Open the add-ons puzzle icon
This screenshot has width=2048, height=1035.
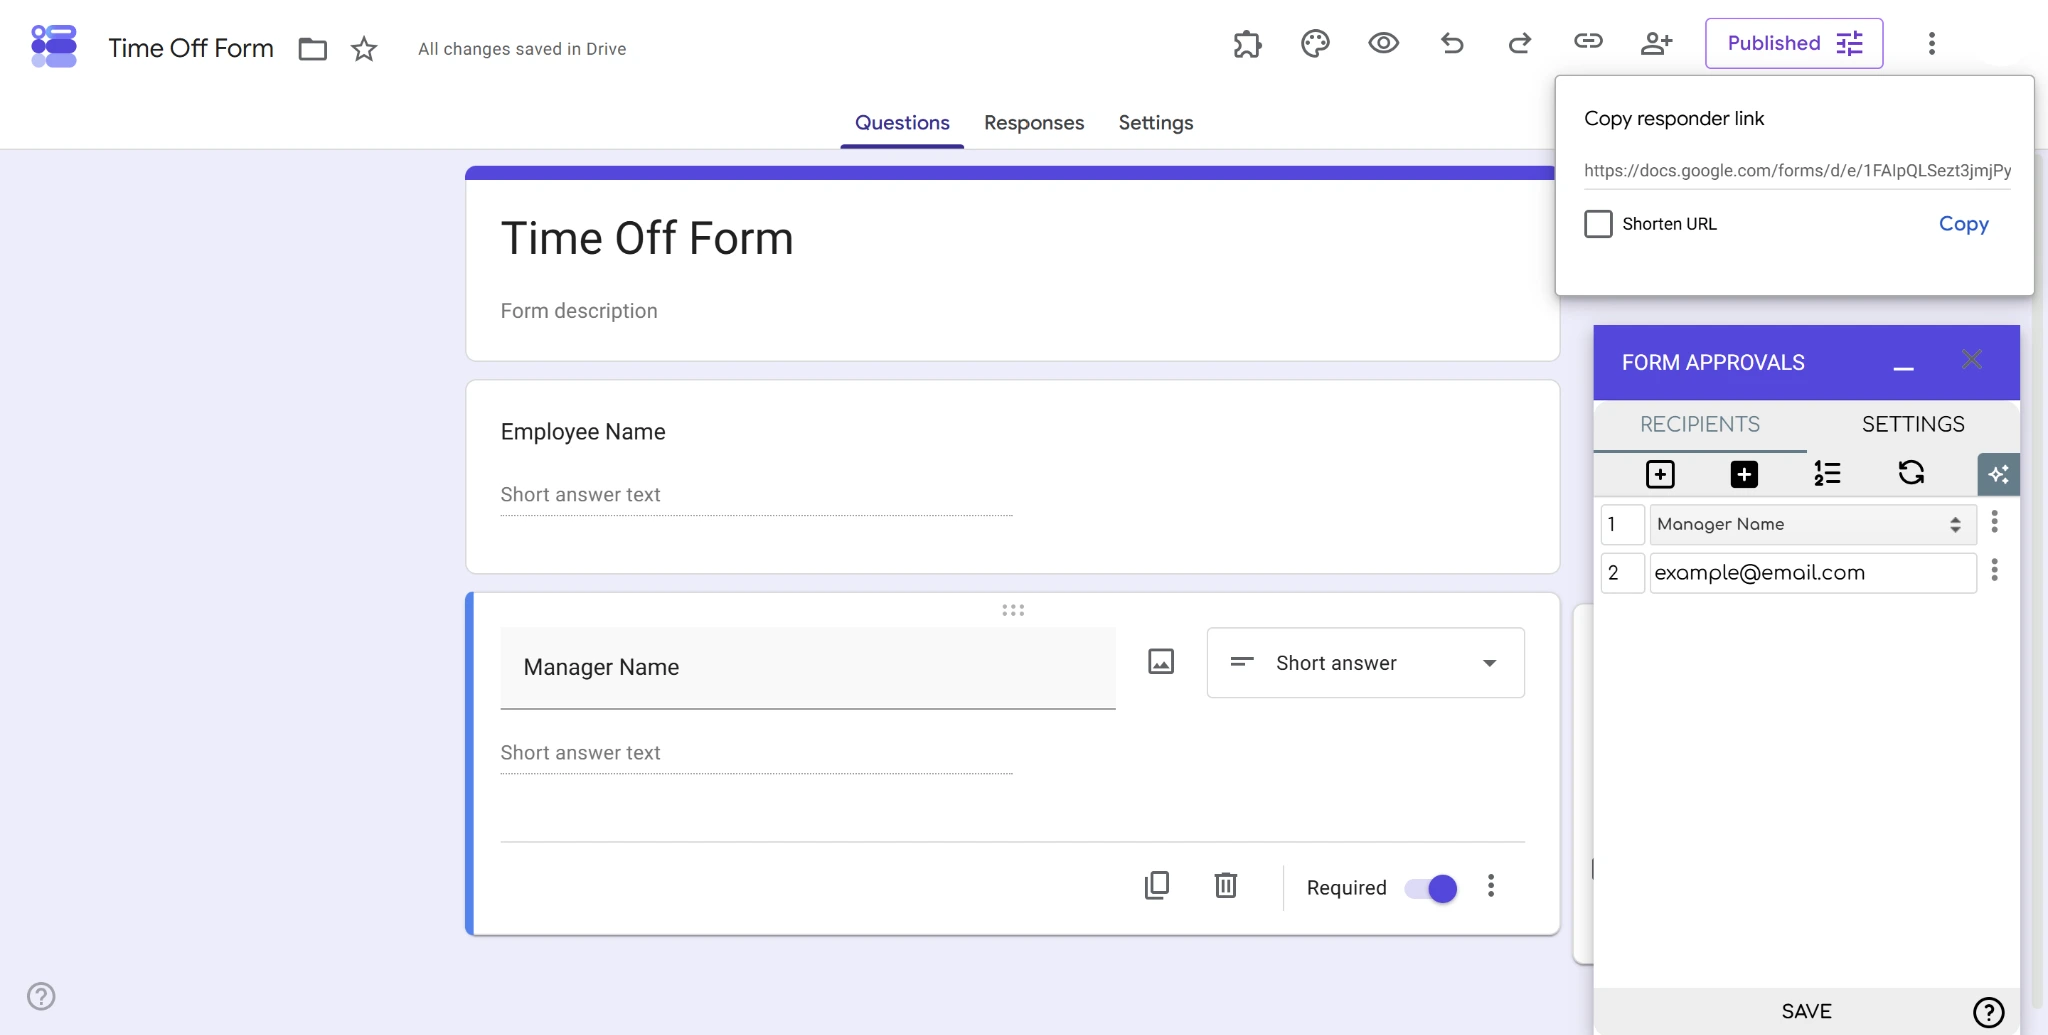coord(1247,44)
